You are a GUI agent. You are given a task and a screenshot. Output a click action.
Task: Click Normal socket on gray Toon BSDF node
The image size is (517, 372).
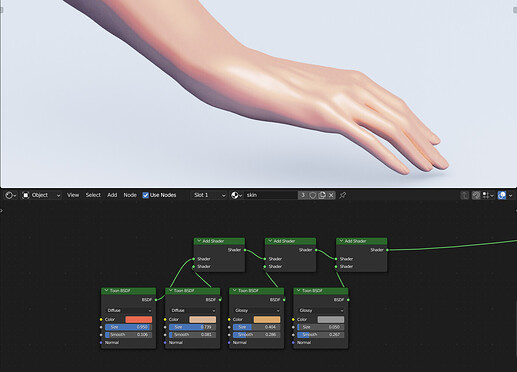coord(293,343)
